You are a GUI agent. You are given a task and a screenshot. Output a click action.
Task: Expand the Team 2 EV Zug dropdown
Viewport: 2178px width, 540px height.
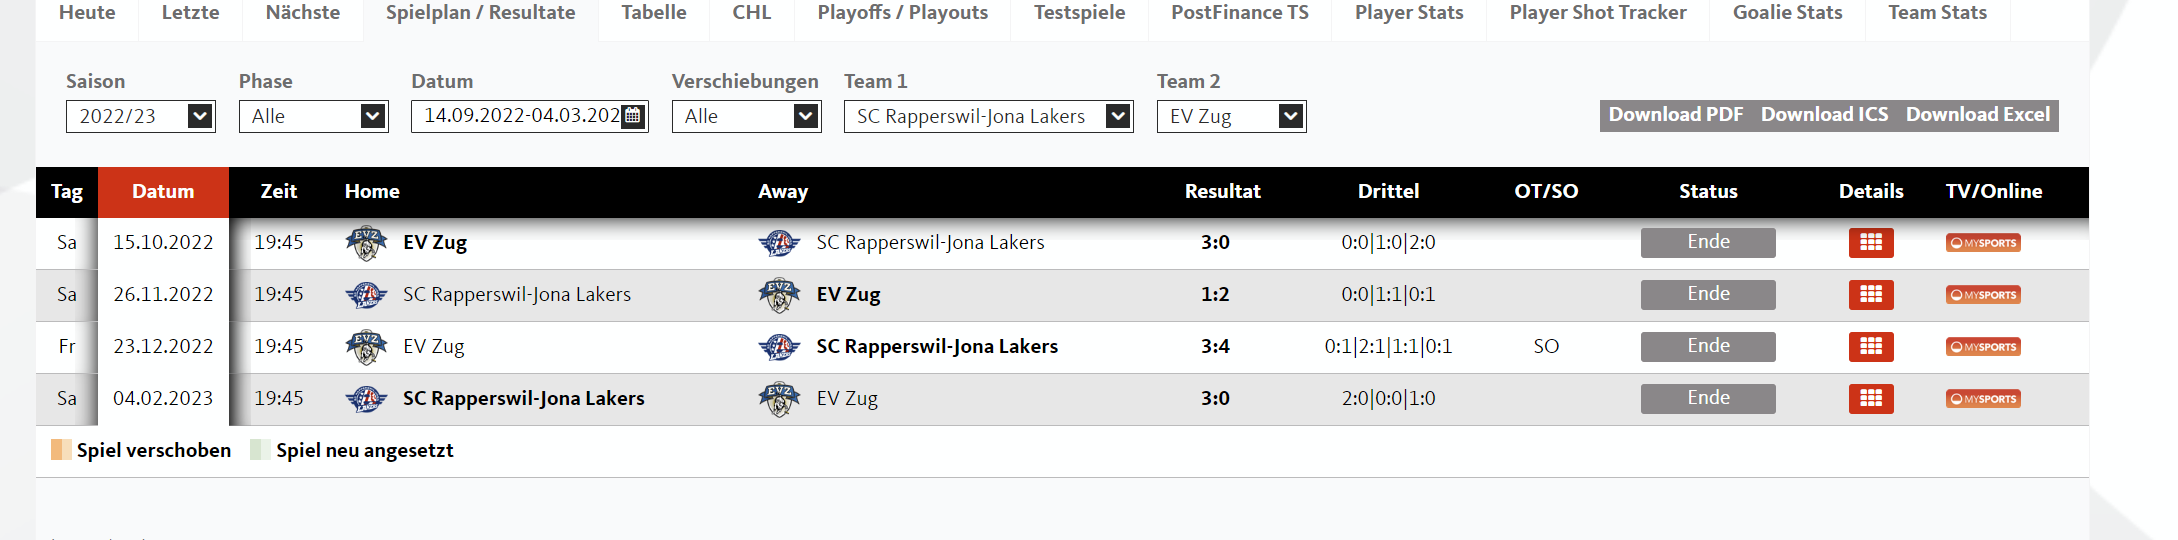(1231, 116)
